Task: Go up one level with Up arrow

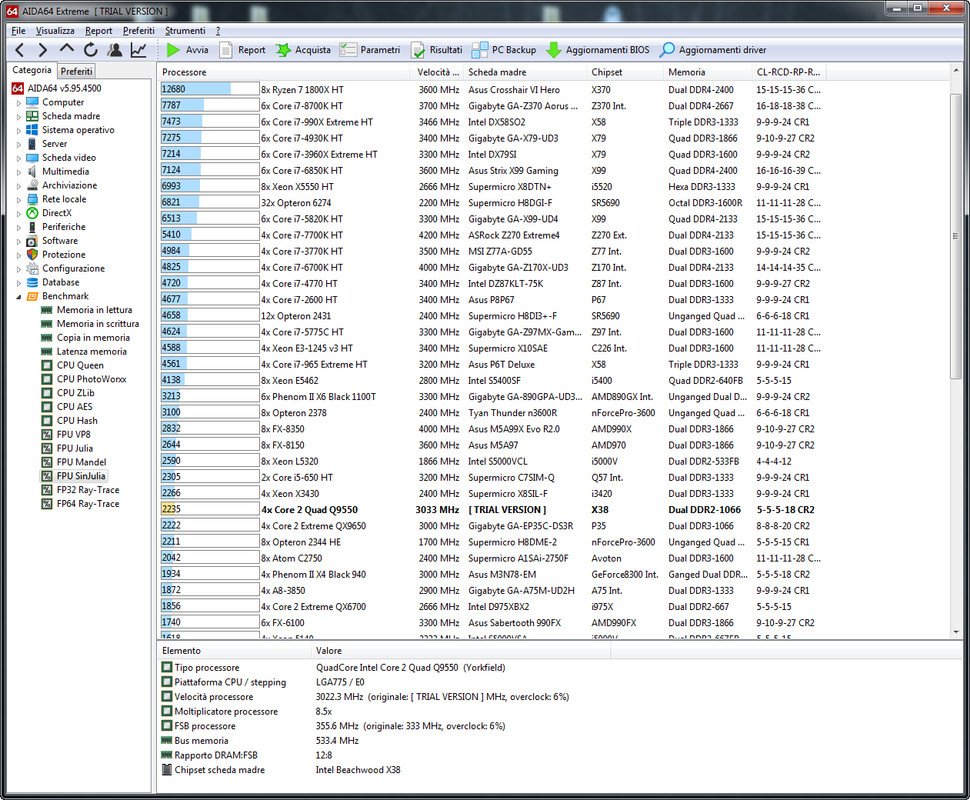Action: [67, 49]
